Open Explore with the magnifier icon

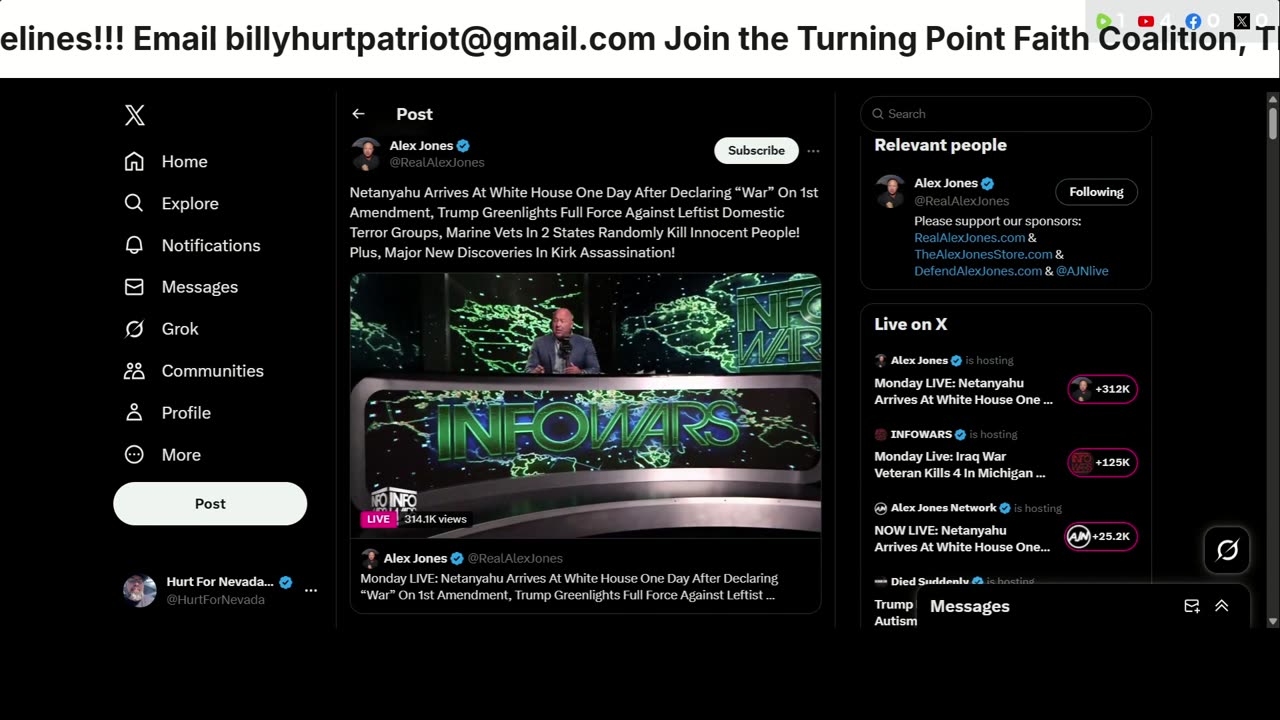coord(171,203)
